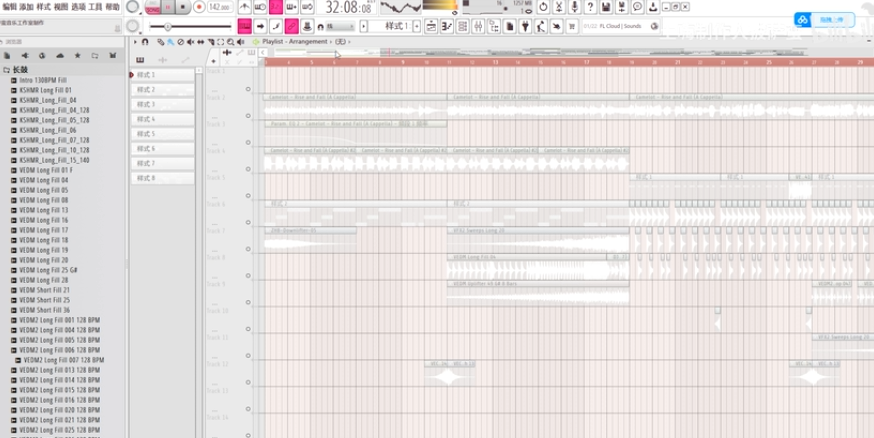Click the Render audio microphone icon
This screenshot has height=438, width=874.
573,7
